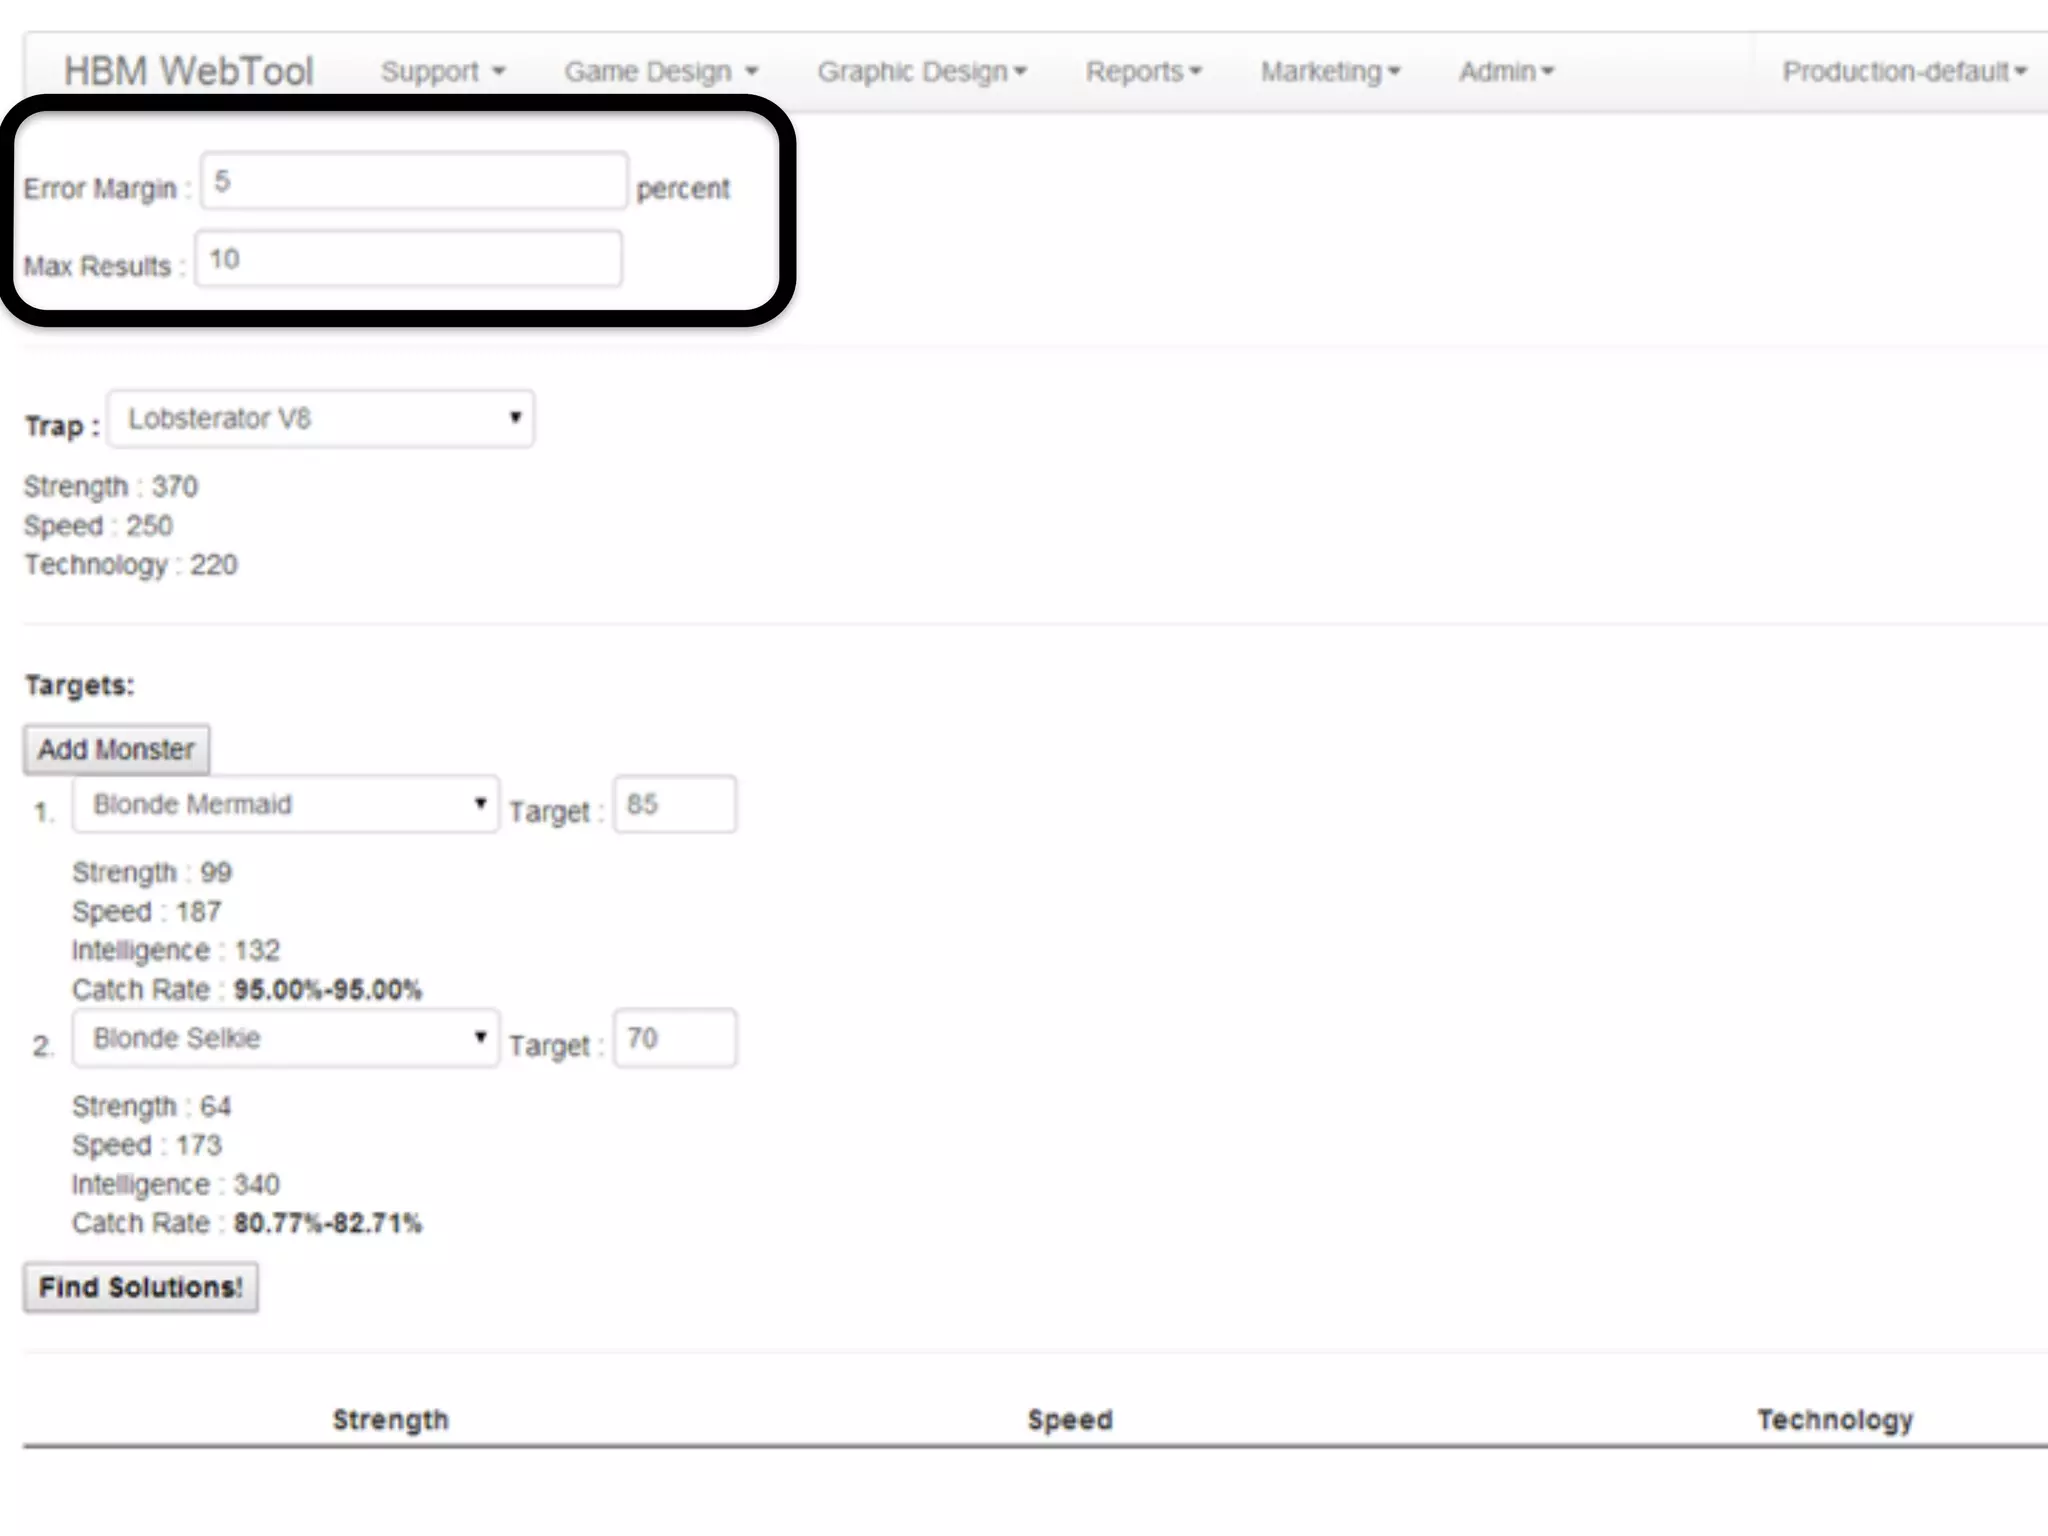Open the Game Design menu
Image resolution: width=2048 pixels, height=1536 pixels.
tap(660, 72)
